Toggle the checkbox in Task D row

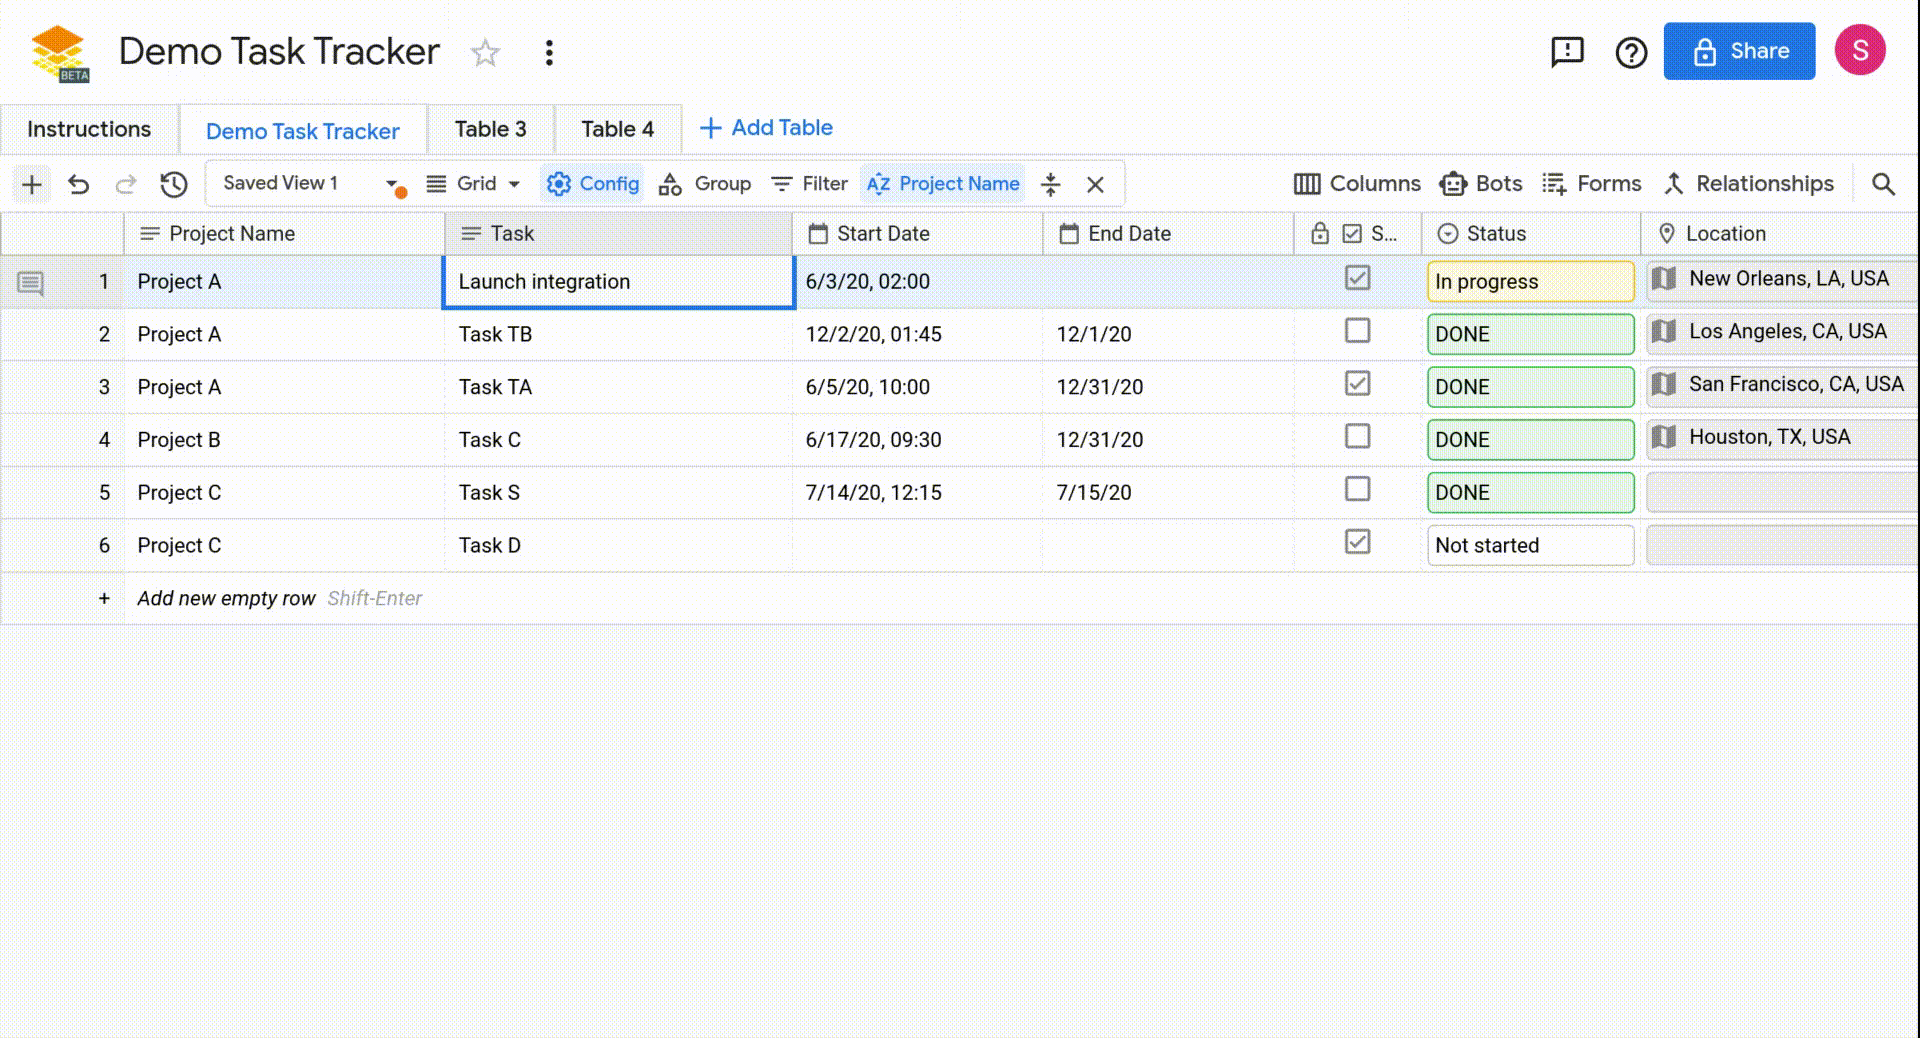click(x=1357, y=542)
